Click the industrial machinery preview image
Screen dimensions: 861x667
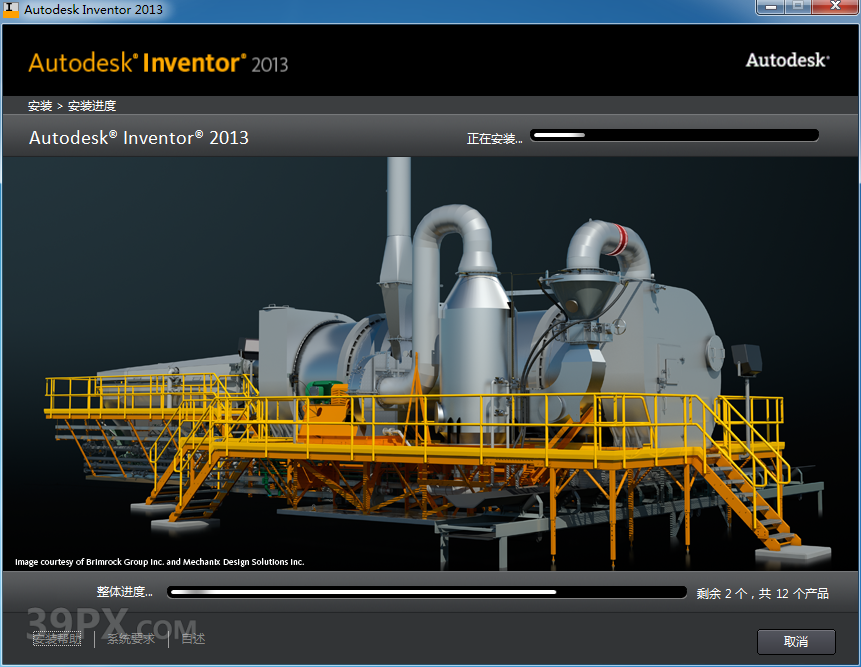pyautogui.click(x=430, y=360)
